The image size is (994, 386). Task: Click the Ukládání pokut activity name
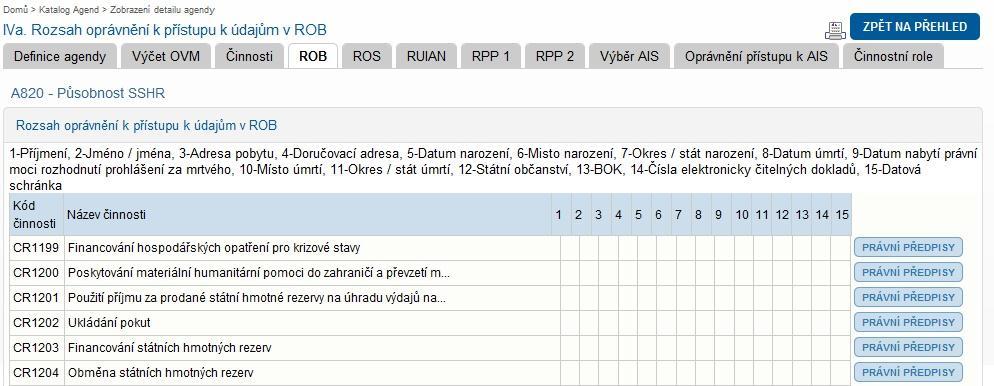pos(109,323)
